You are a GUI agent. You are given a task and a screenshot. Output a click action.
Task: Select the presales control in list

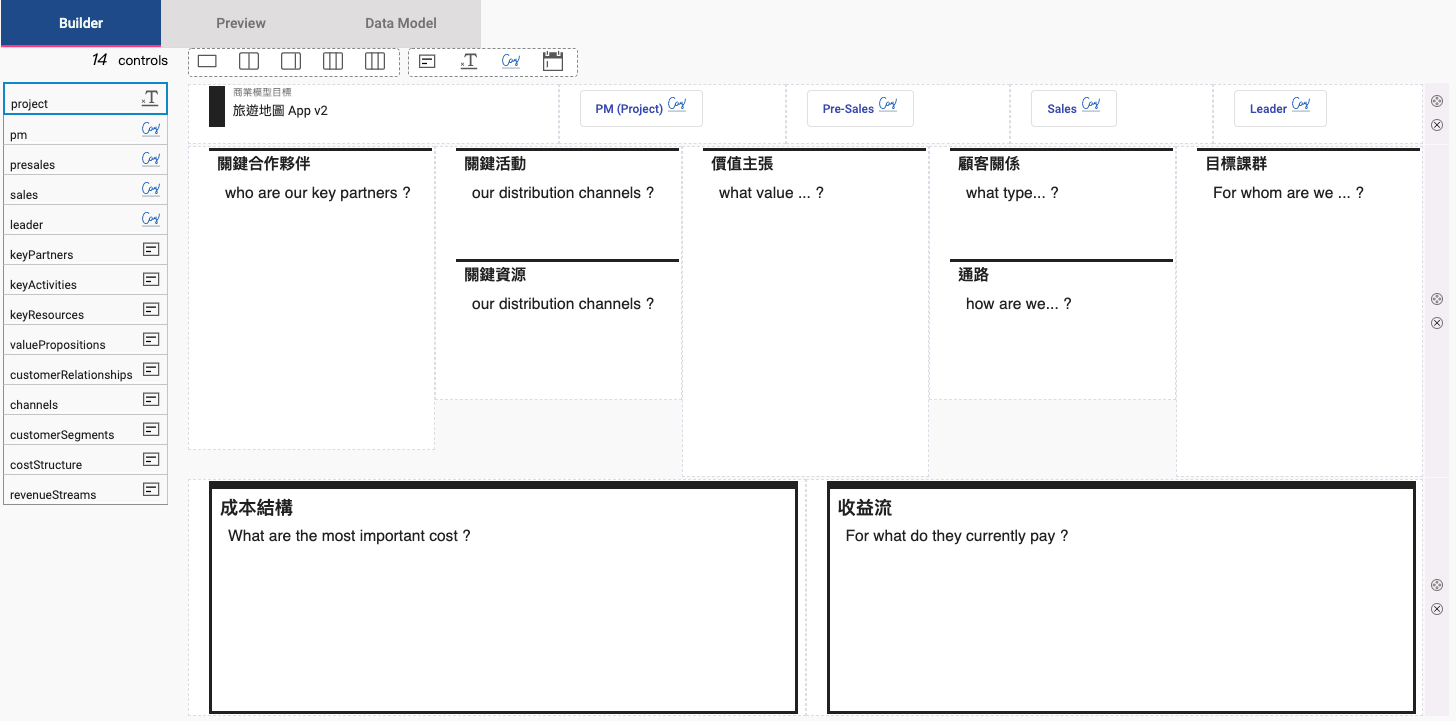coord(86,160)
